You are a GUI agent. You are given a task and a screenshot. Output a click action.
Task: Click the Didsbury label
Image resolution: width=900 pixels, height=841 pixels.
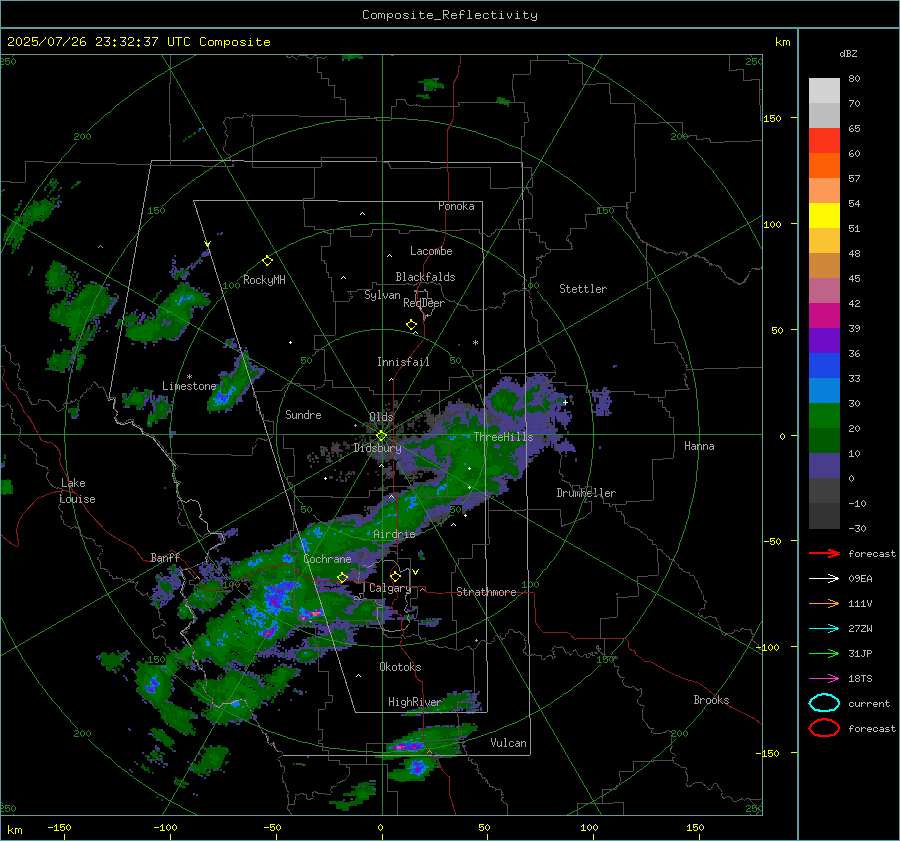(x=378, y=448)
